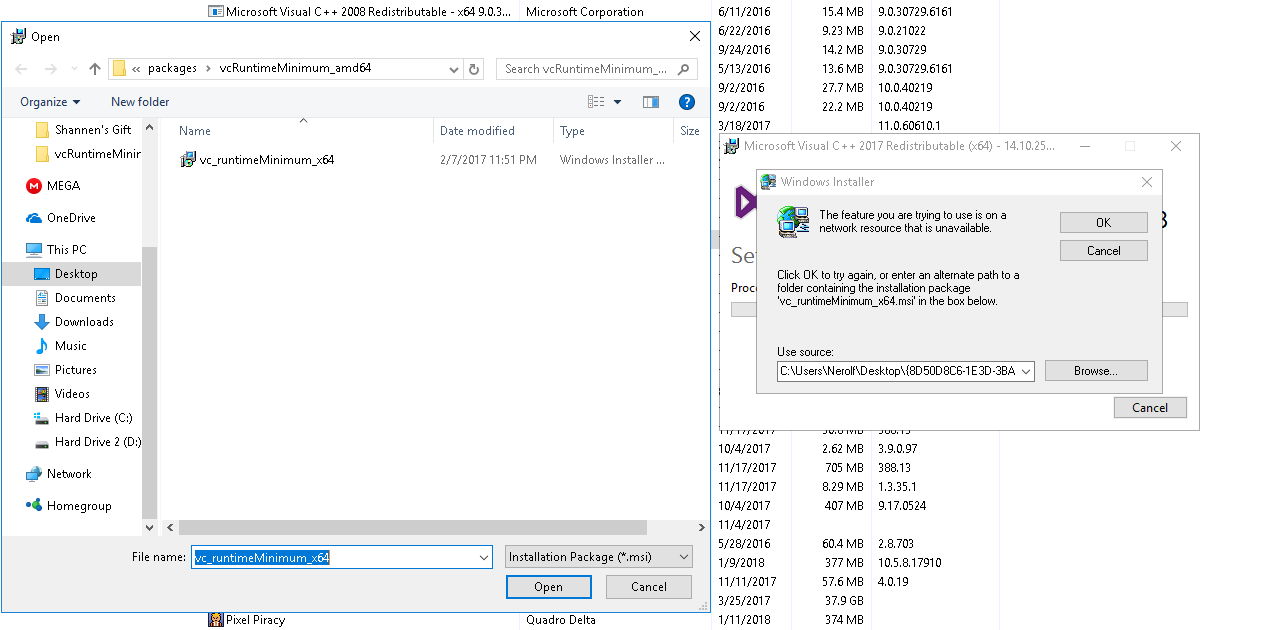Screen dimensions: 1270x630
Task: Create a New folder
Action: coord(140,102)
